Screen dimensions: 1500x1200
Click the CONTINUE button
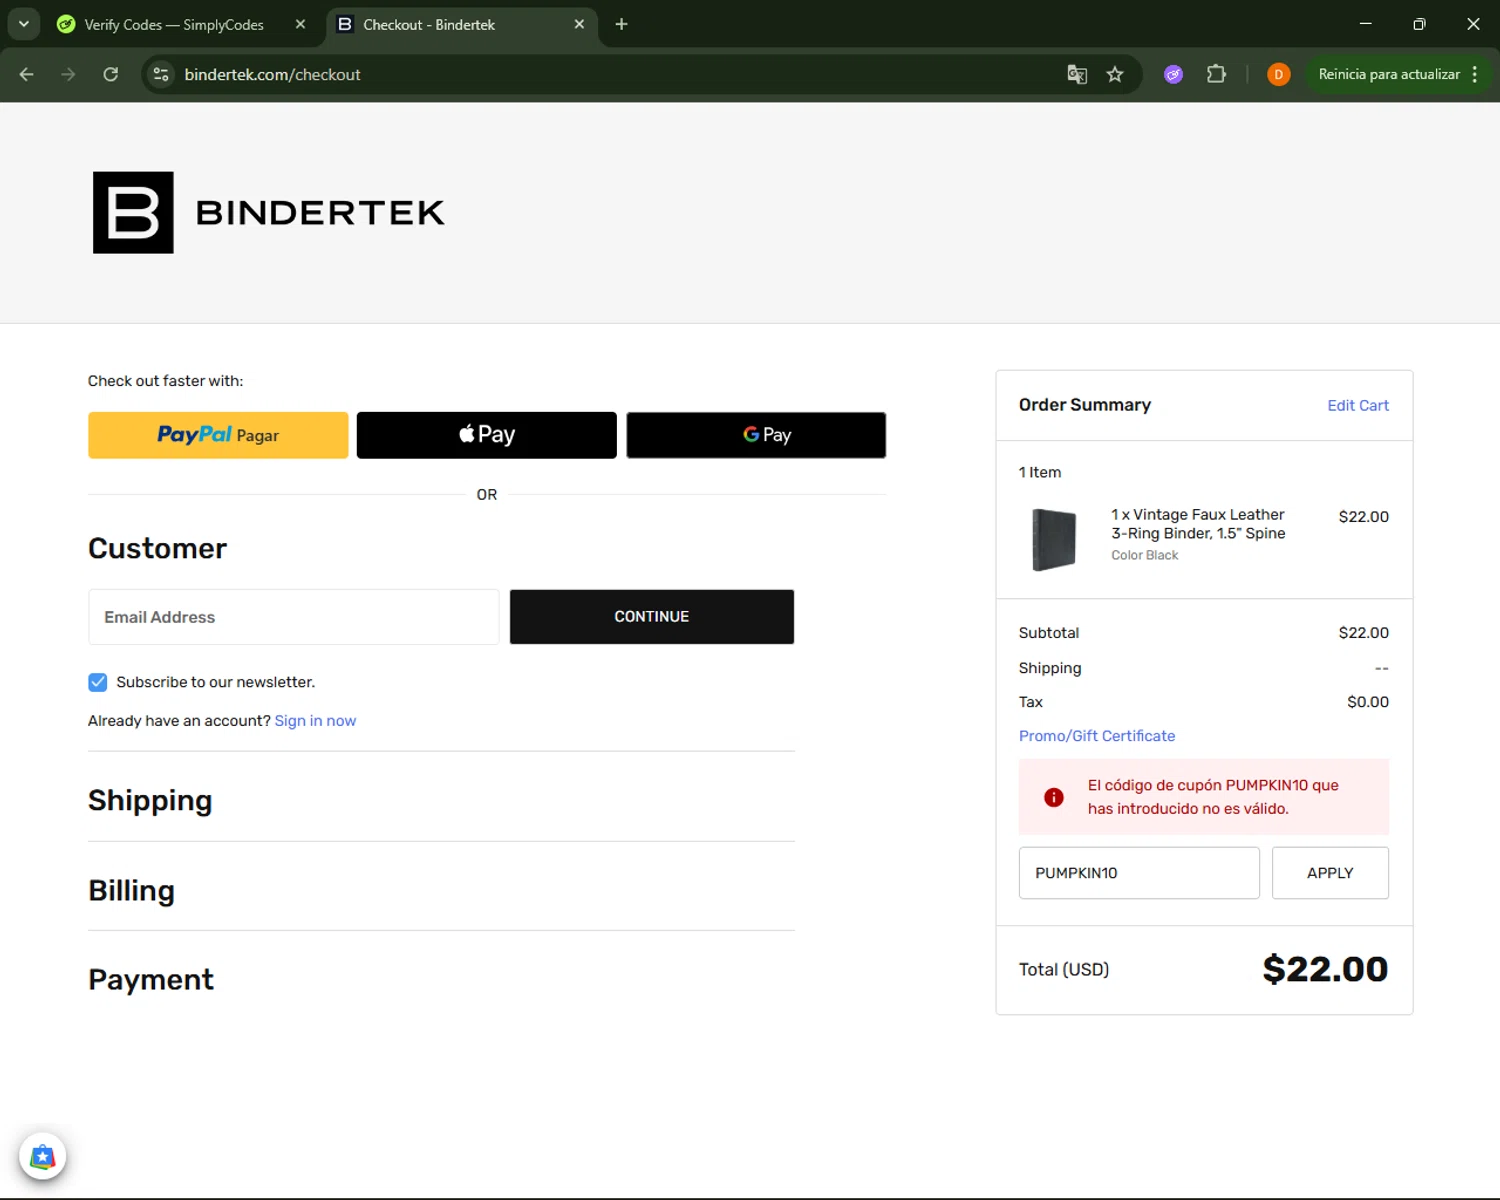coord(652,617)
